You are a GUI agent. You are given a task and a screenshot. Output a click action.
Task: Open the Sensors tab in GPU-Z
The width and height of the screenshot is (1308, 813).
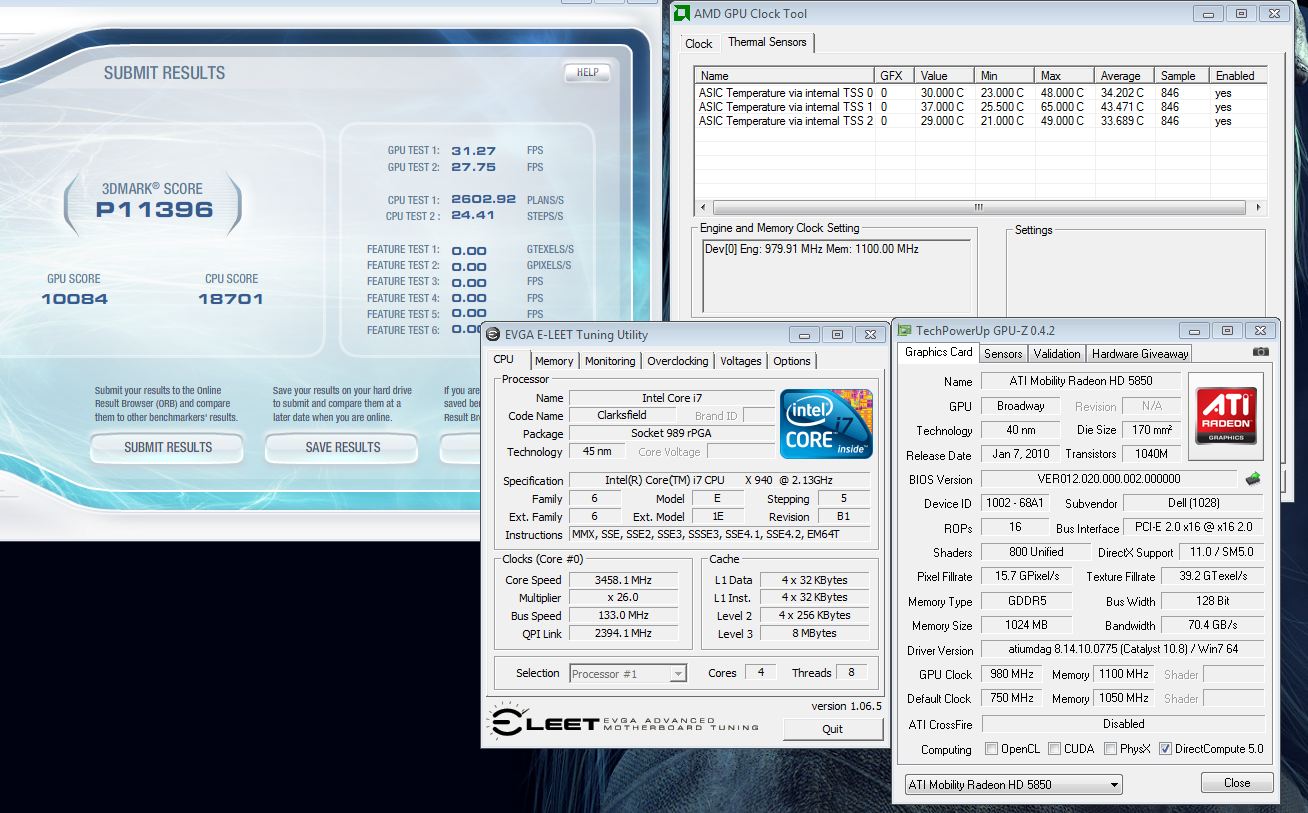(x=1003, y=354)
